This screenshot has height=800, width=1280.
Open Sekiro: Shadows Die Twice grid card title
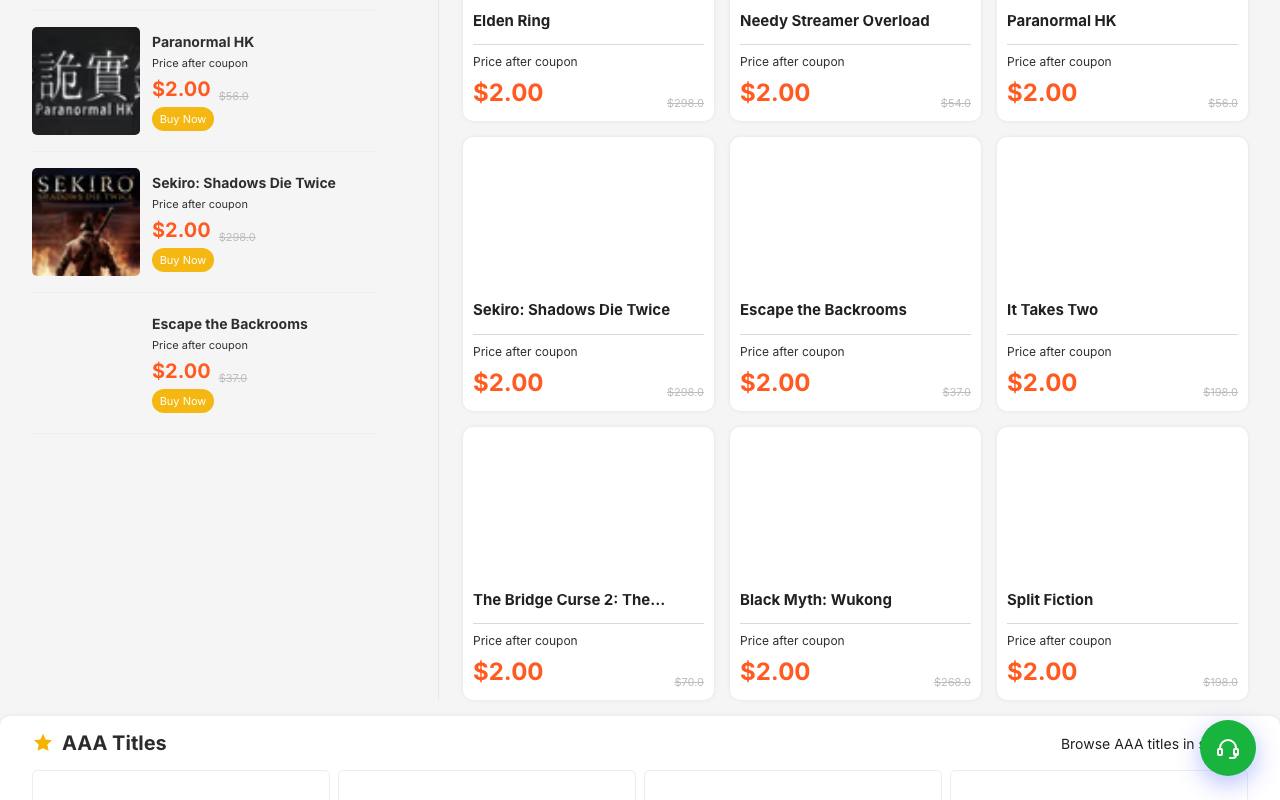[571, 310]
